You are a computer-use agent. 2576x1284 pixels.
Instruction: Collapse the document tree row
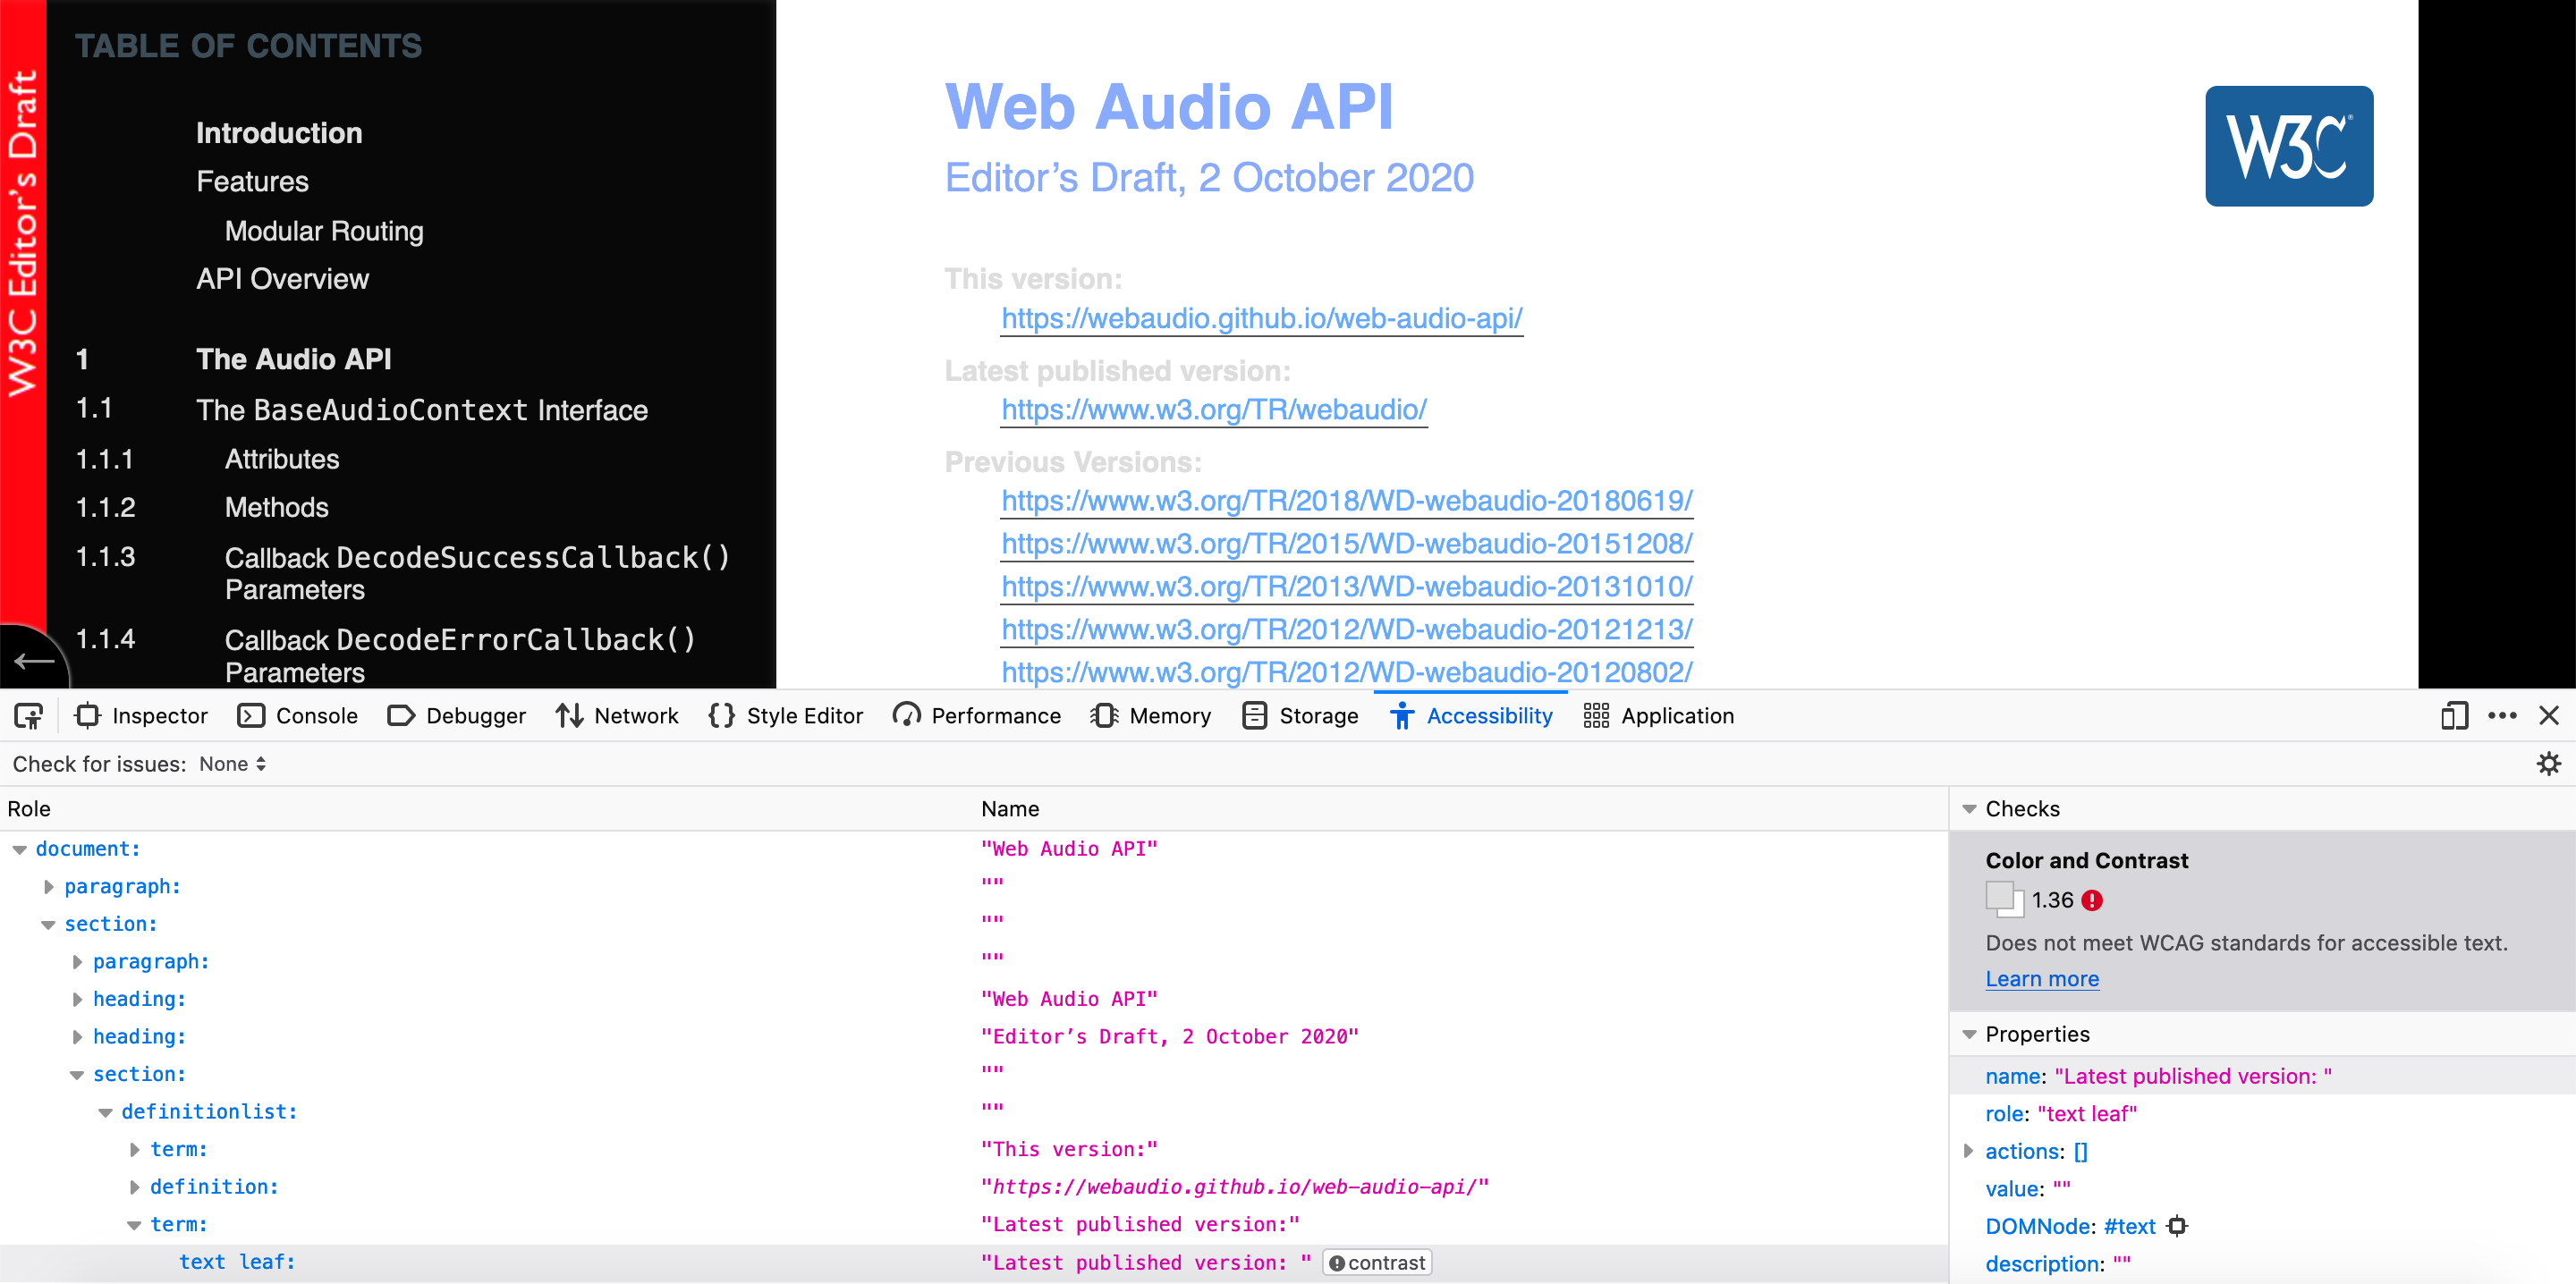click(x=19, y=849)
